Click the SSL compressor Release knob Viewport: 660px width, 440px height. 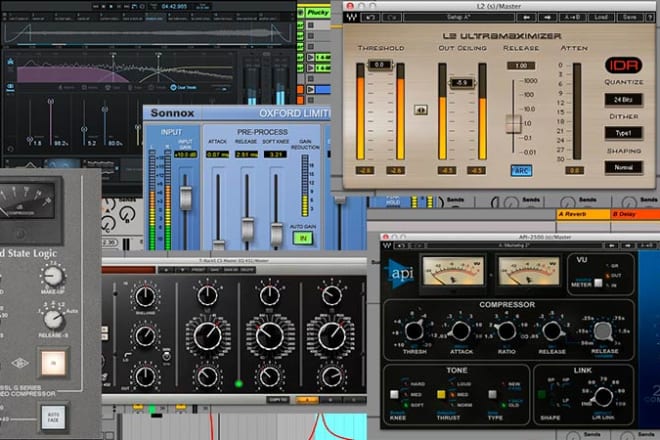tap(53, 320)
